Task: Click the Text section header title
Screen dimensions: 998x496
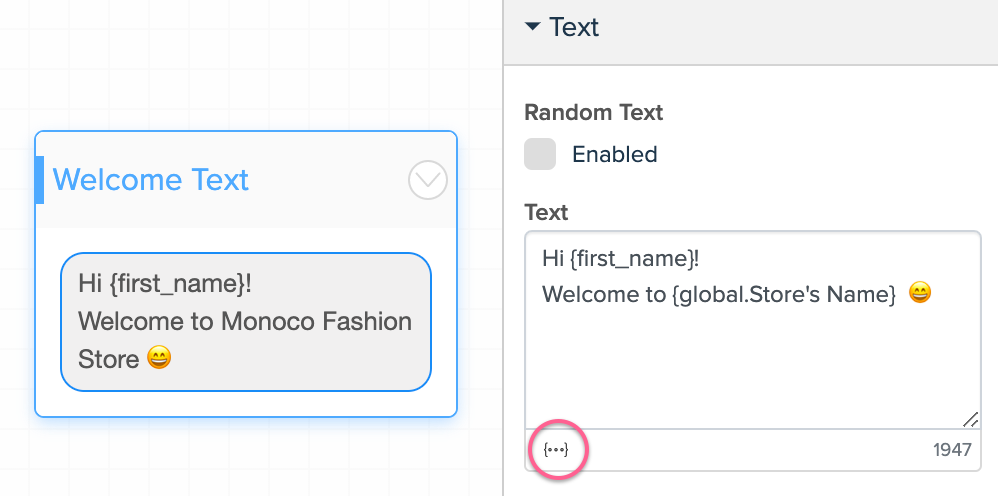Action: (573, 27)
